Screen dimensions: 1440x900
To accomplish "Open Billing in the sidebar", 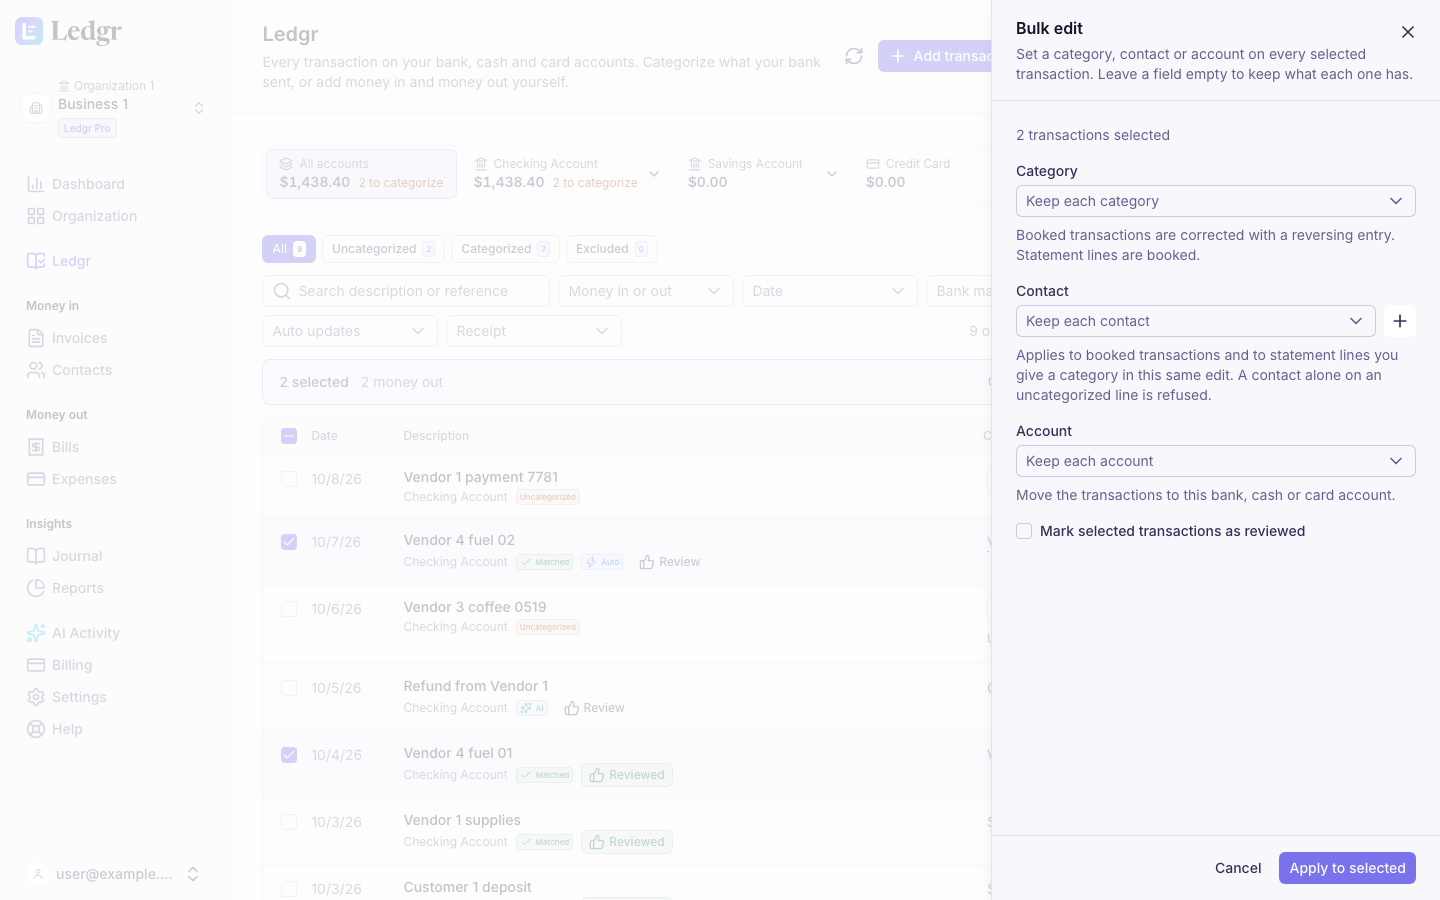I will [115, 665].
